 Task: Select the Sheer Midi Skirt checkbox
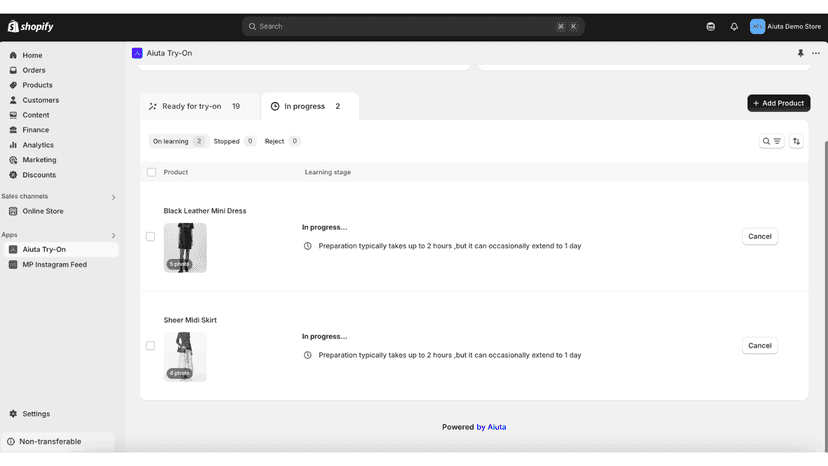150,346
